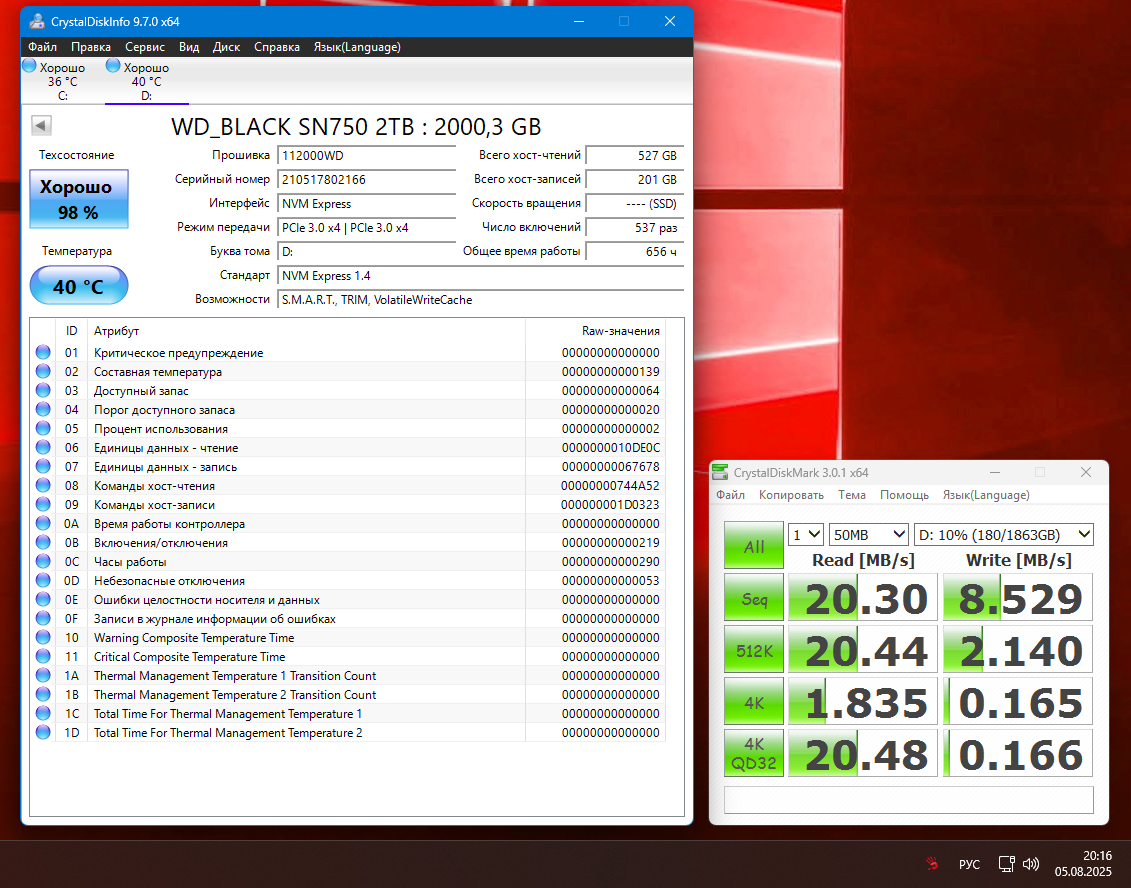Image resolution: width=1131 pixels, height=888 pixels.
Task: Click the firmware field 112000WD
Action: [x=366, y=156]
